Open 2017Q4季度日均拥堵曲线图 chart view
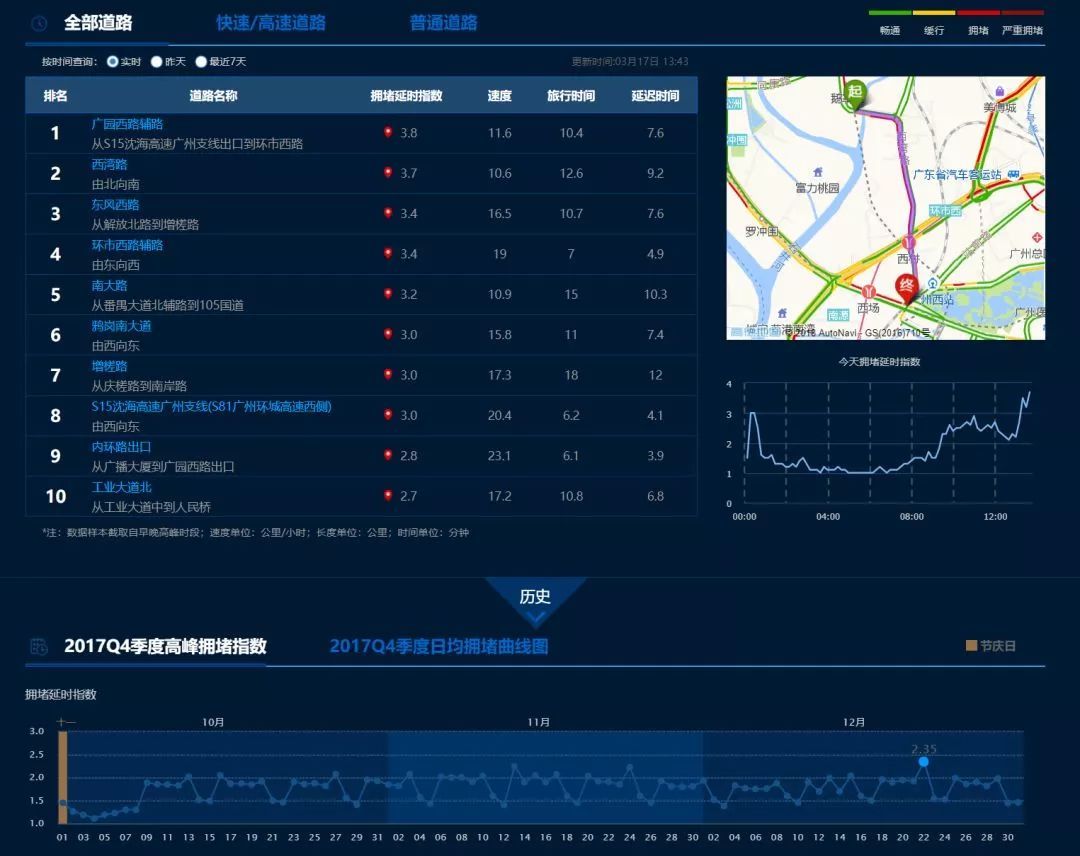The height and width of the screenshot is (856, 1080). (439, 646)
